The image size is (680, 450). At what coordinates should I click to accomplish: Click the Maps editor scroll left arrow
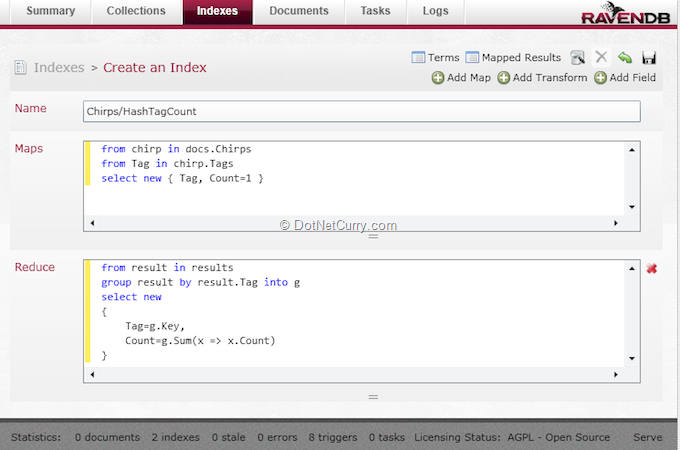tap(92, 223)
